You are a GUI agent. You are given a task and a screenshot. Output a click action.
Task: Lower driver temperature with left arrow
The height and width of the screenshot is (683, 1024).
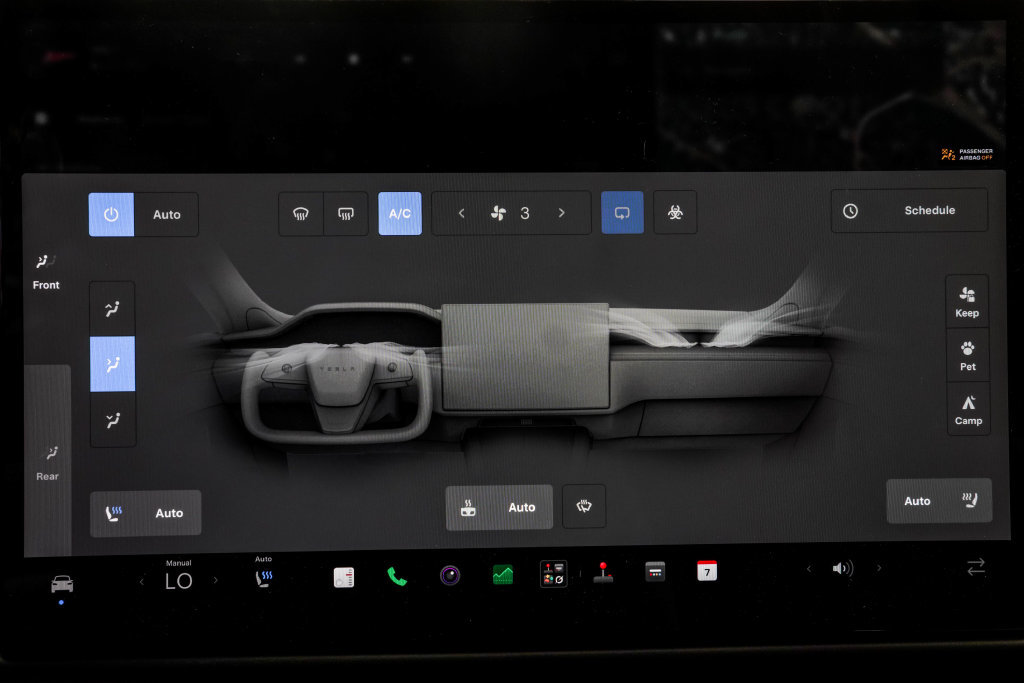pos(142,581)
